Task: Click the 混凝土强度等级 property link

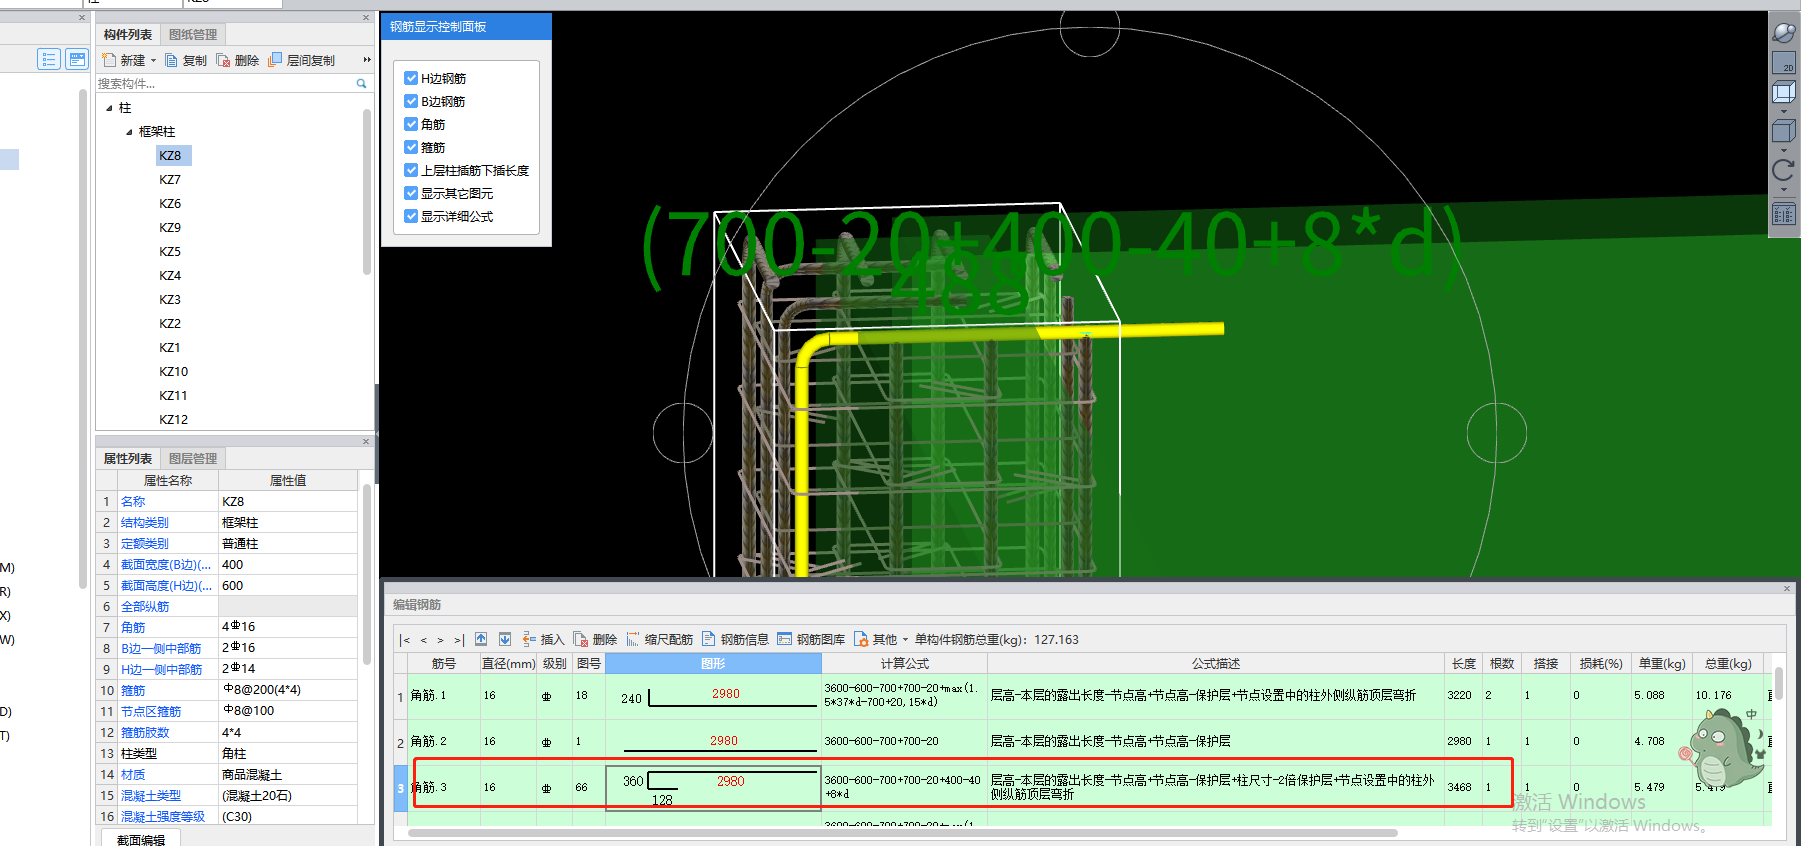Action: coord(163,817)
